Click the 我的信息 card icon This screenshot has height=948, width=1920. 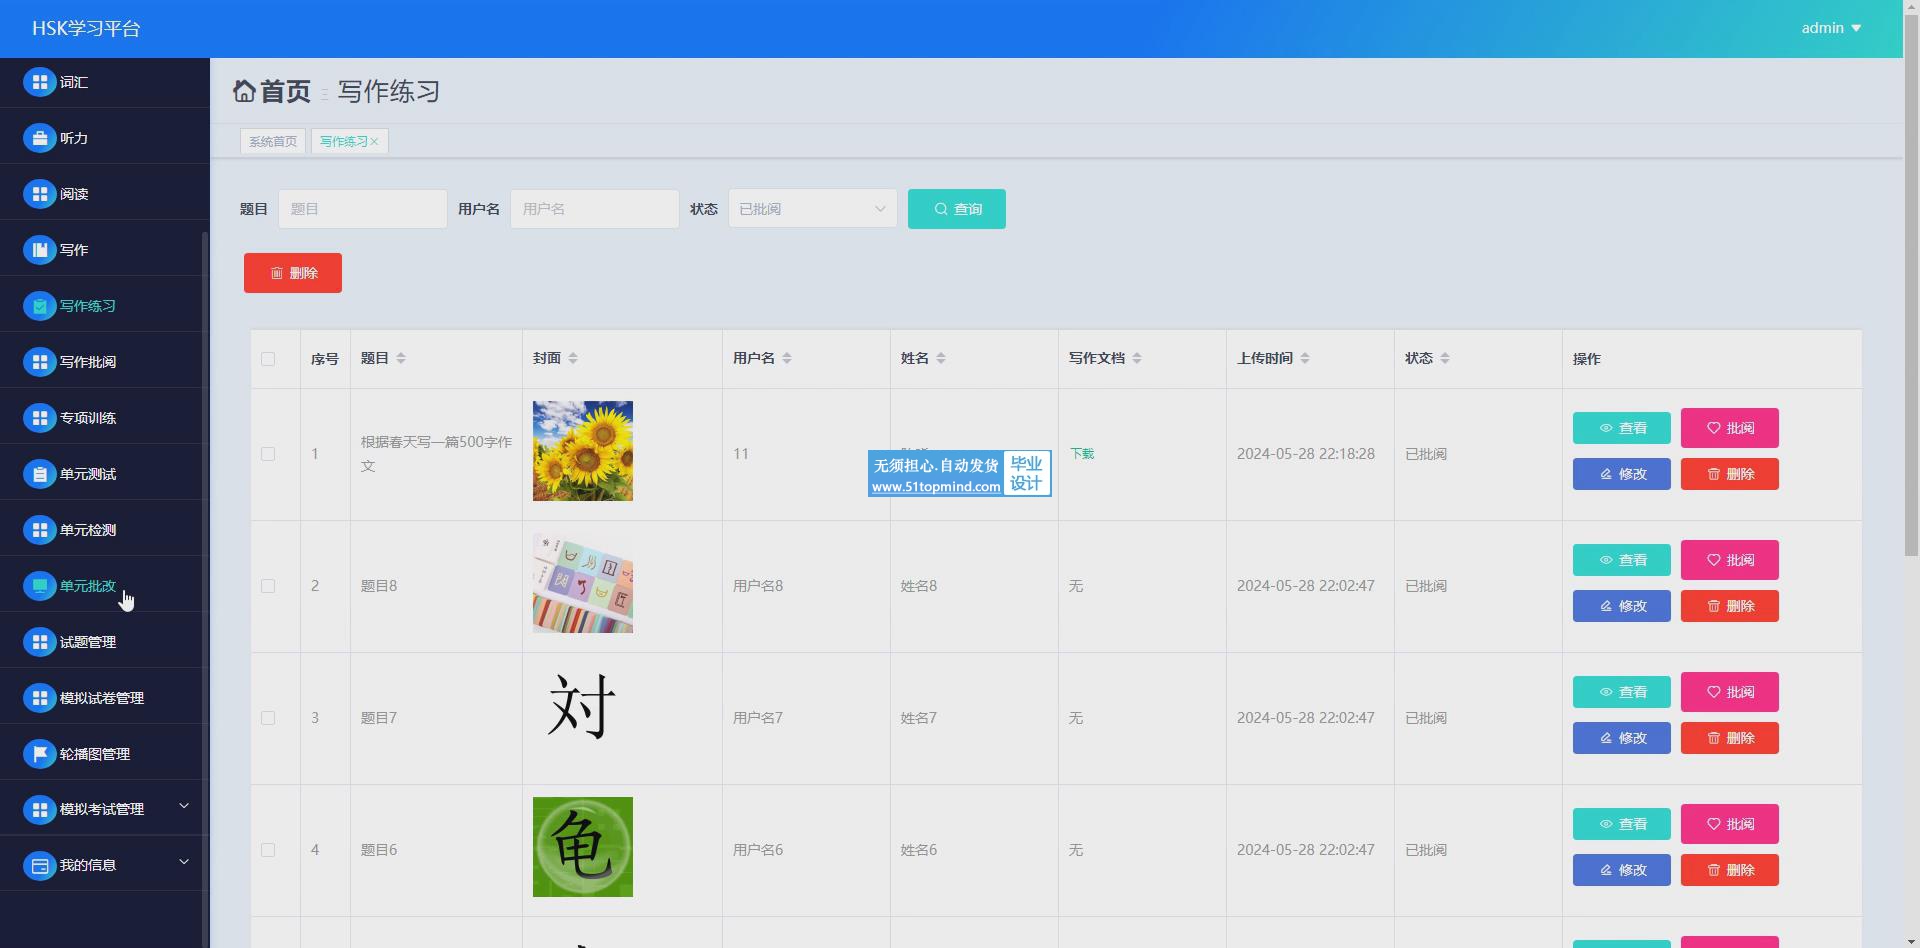(x=40, y=865)
